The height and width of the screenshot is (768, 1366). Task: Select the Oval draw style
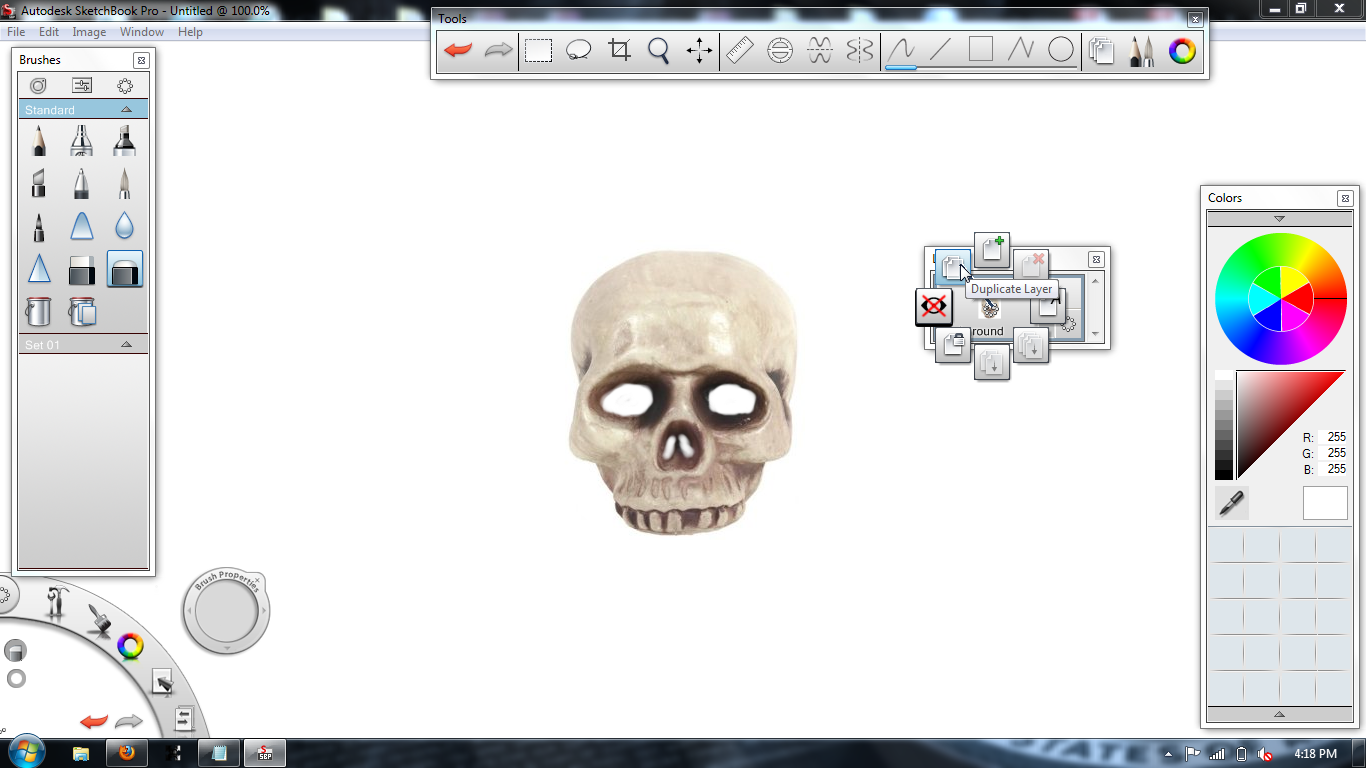[1061, 50]
